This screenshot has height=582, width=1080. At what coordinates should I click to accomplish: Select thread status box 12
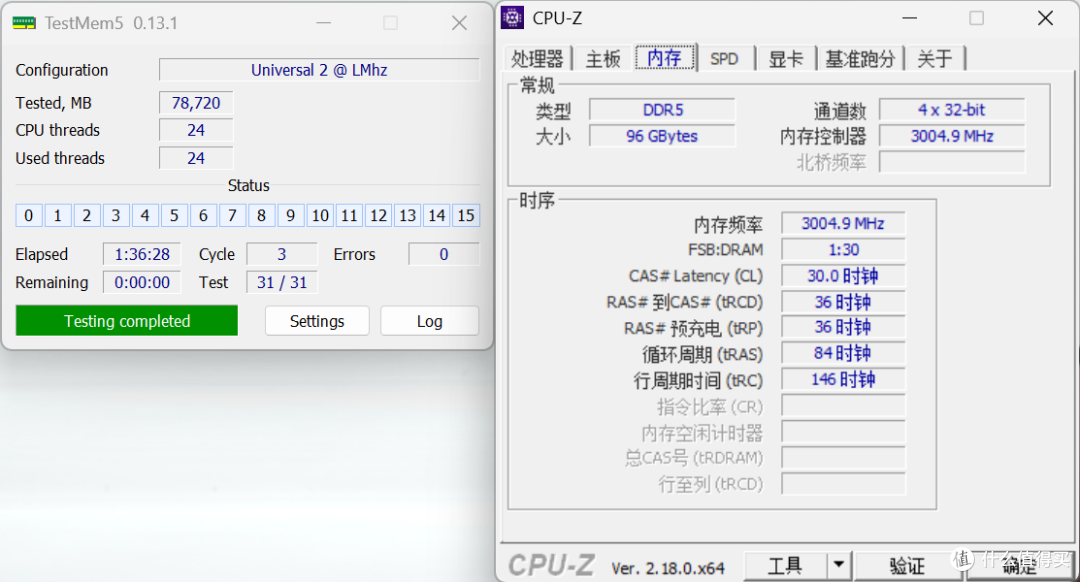(378, 216)
